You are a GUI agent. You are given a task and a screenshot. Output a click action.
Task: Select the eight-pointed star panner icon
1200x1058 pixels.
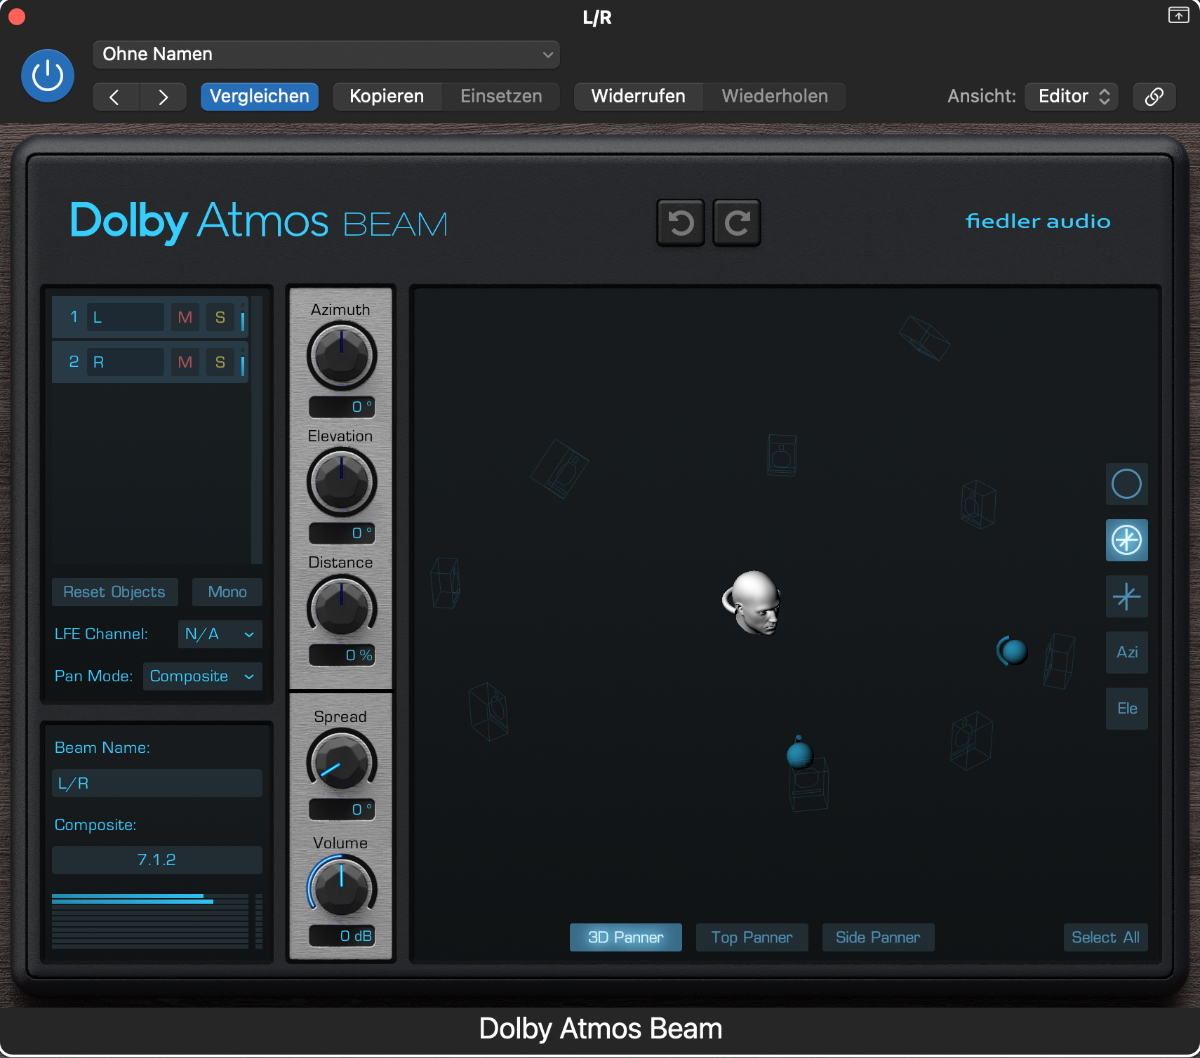1127,541
